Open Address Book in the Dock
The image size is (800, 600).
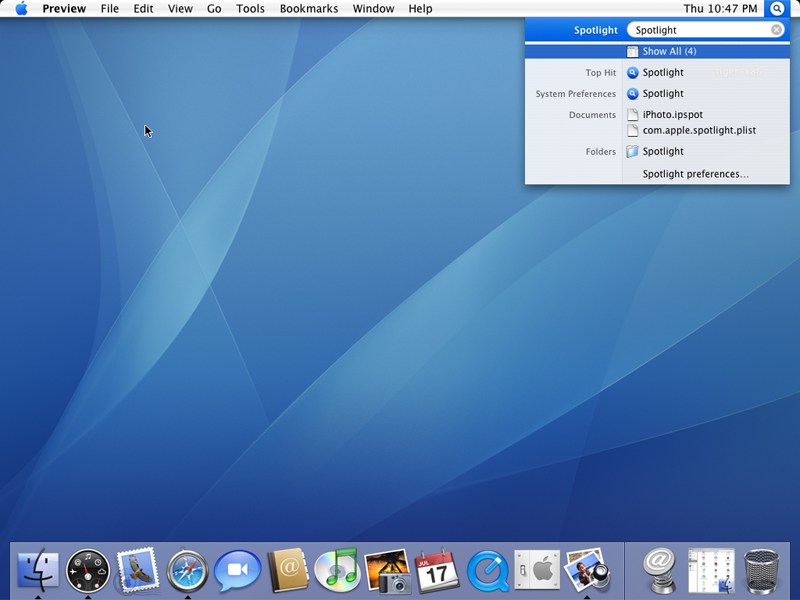click(287, 570)
